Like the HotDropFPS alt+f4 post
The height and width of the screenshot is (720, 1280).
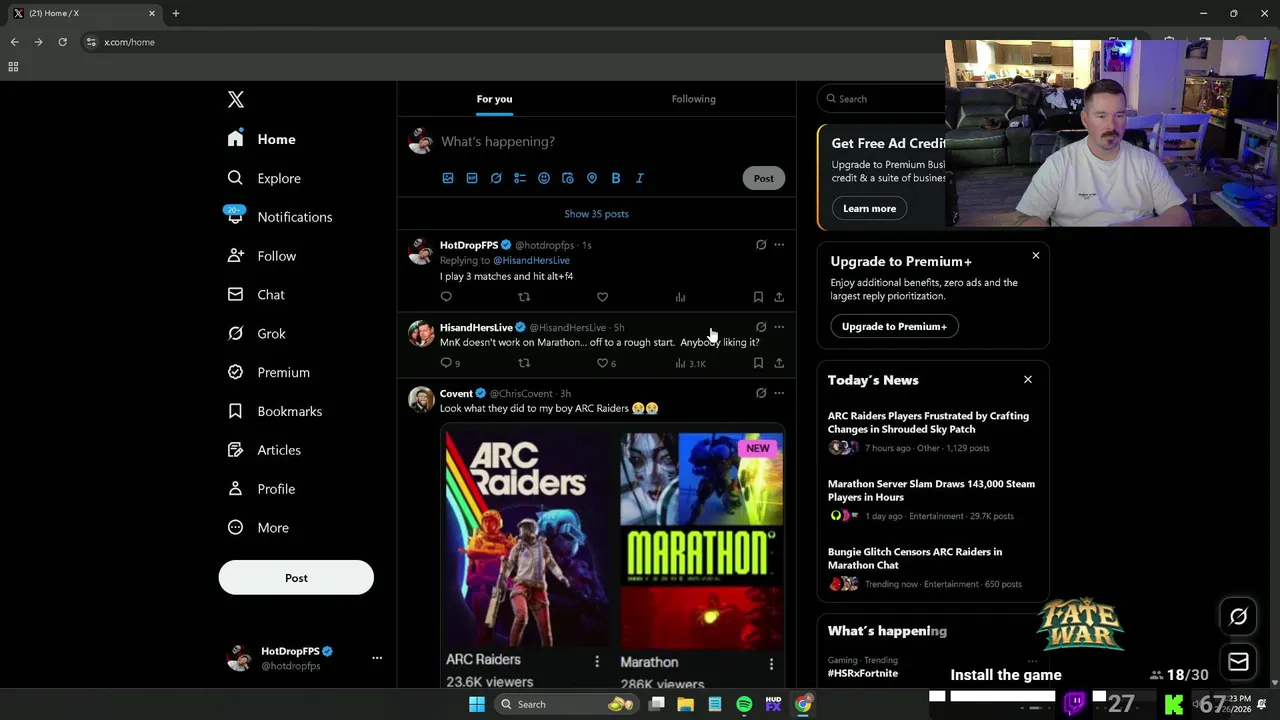(602, 297)
